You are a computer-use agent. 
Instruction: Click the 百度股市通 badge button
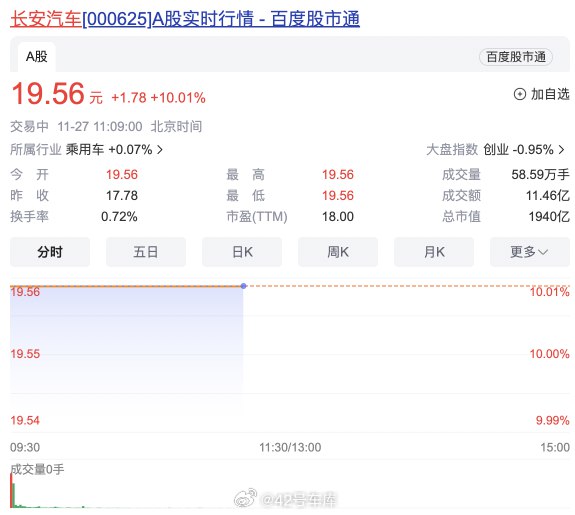(516, 57)
